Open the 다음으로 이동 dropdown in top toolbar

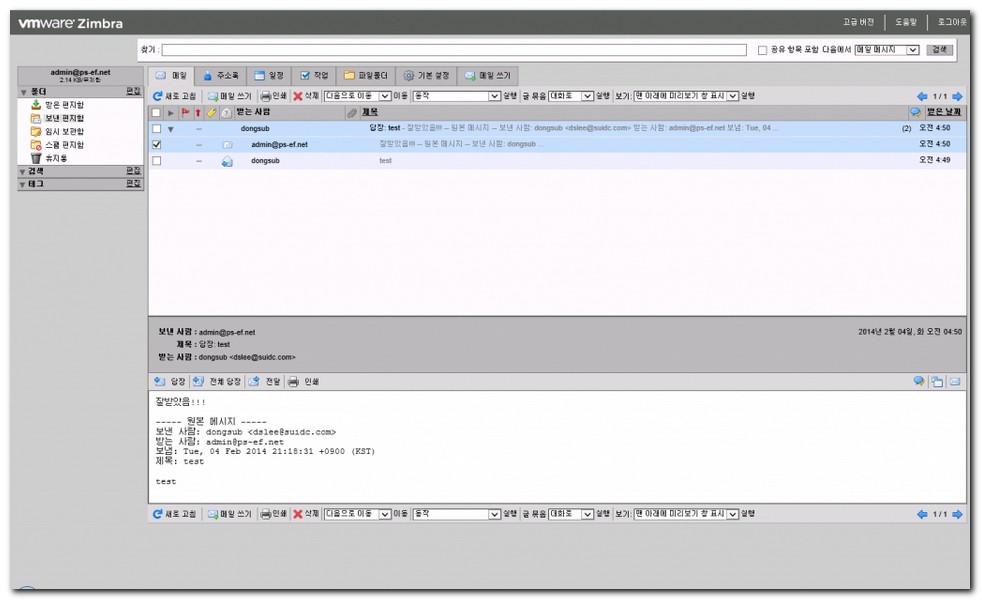(357, 96)
